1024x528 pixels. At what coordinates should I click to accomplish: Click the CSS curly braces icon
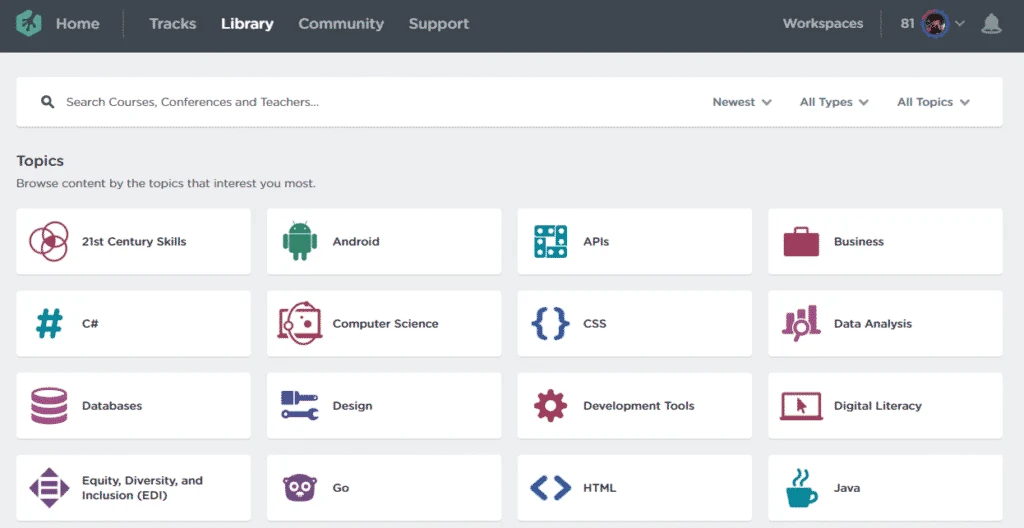(550, 323)
